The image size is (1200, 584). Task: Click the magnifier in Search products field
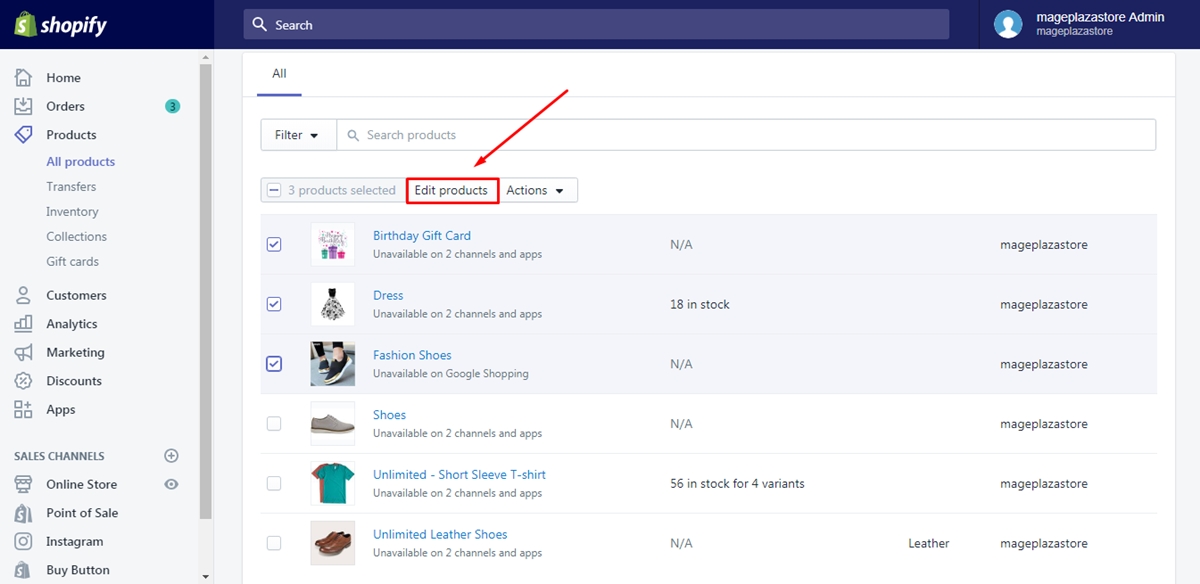point(353,135)
